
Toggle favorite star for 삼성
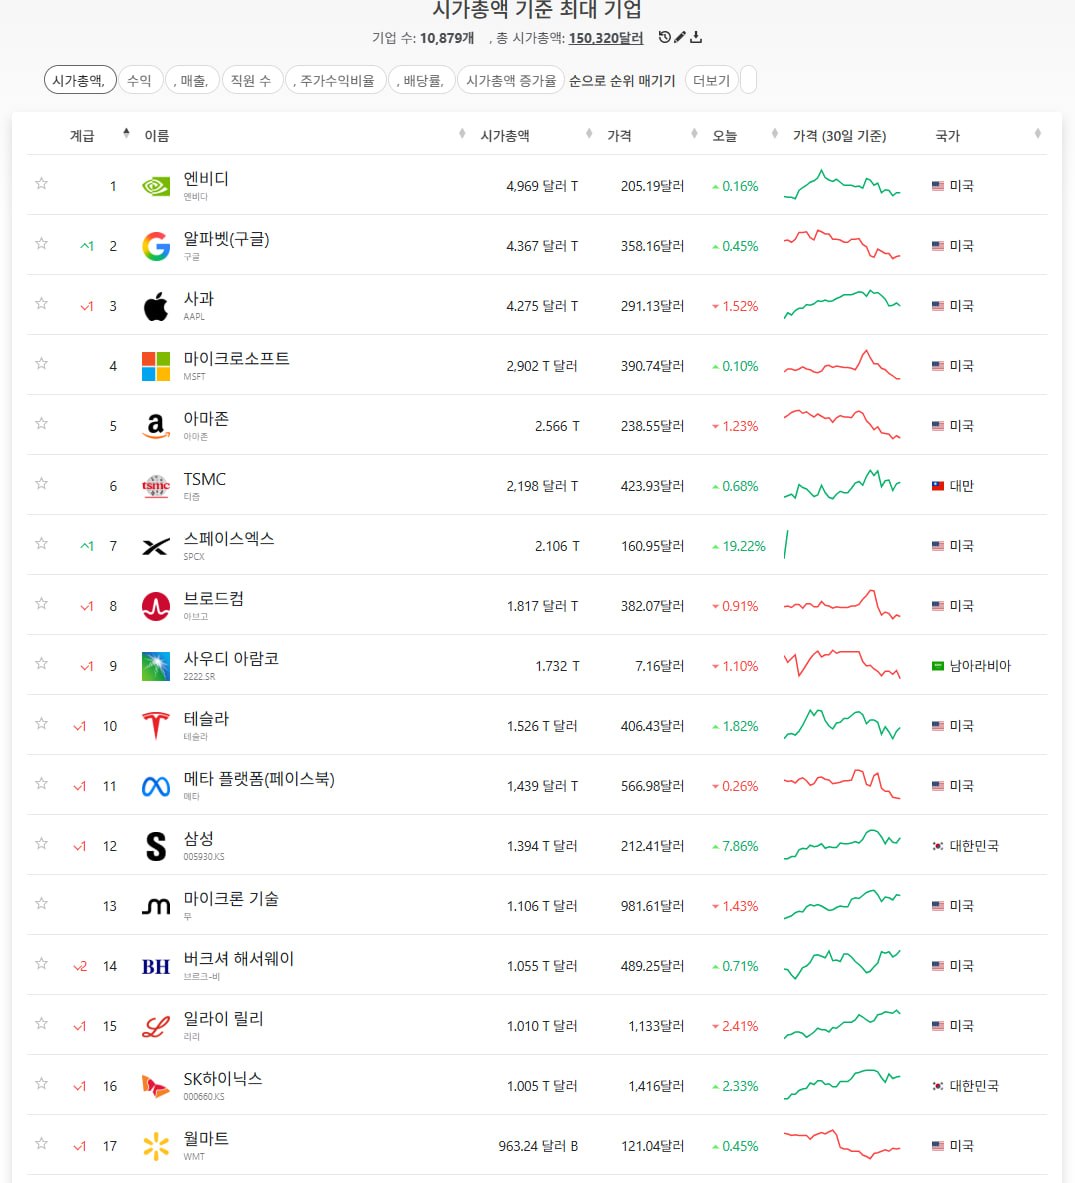pos(41,843)
